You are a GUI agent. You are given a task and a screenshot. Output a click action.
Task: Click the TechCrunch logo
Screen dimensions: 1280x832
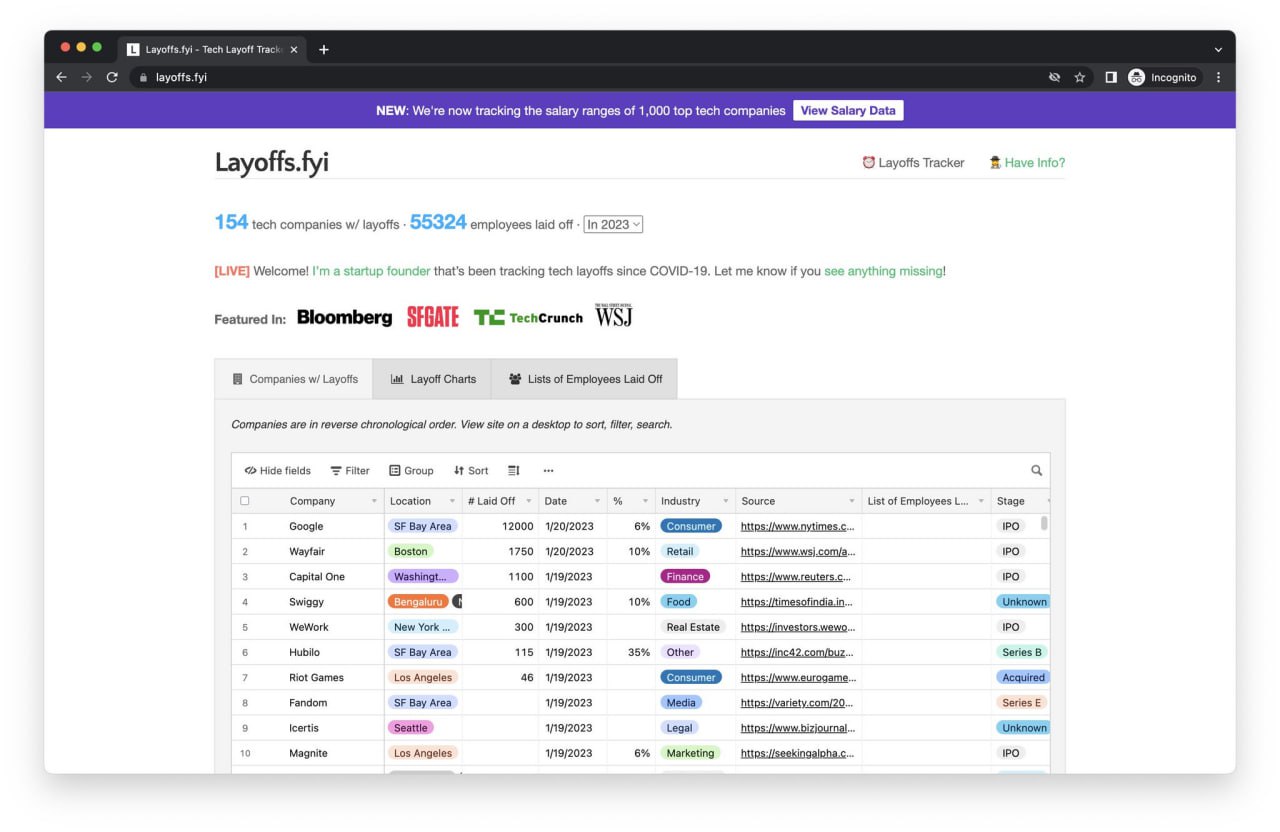(x=528, y=318)
